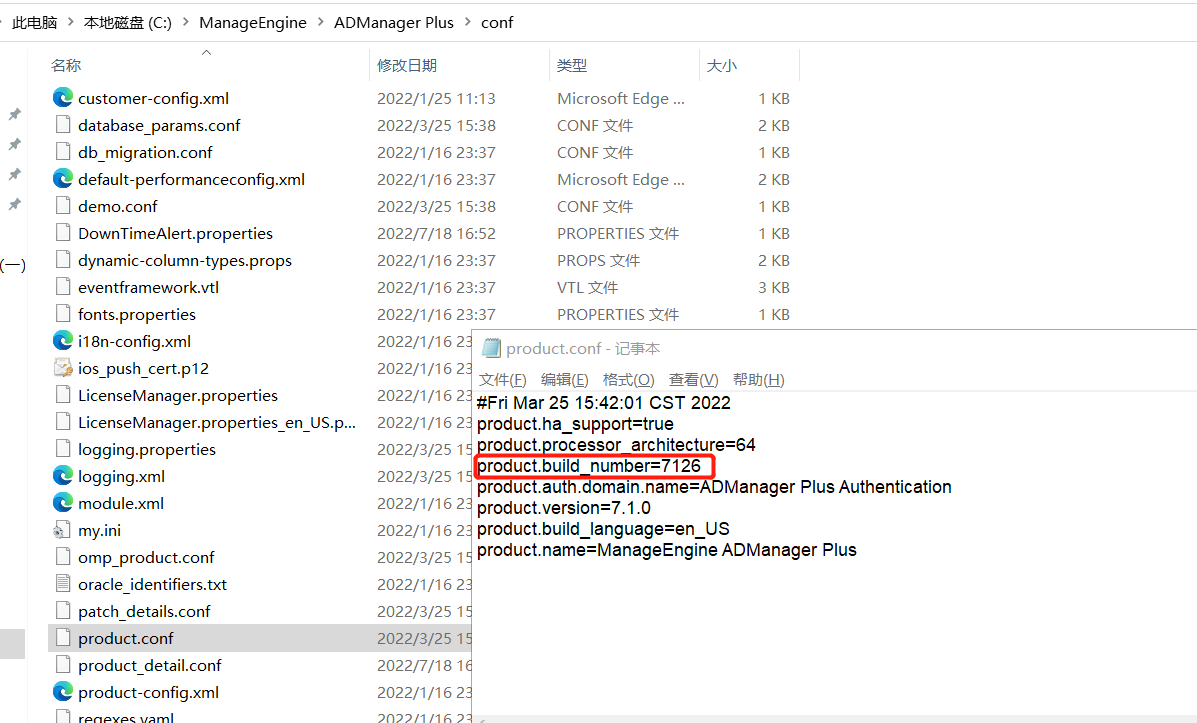Click the my.ini settings file icon
The height and width of the screenshot is (723, 1197).
(x=62, y=530)
